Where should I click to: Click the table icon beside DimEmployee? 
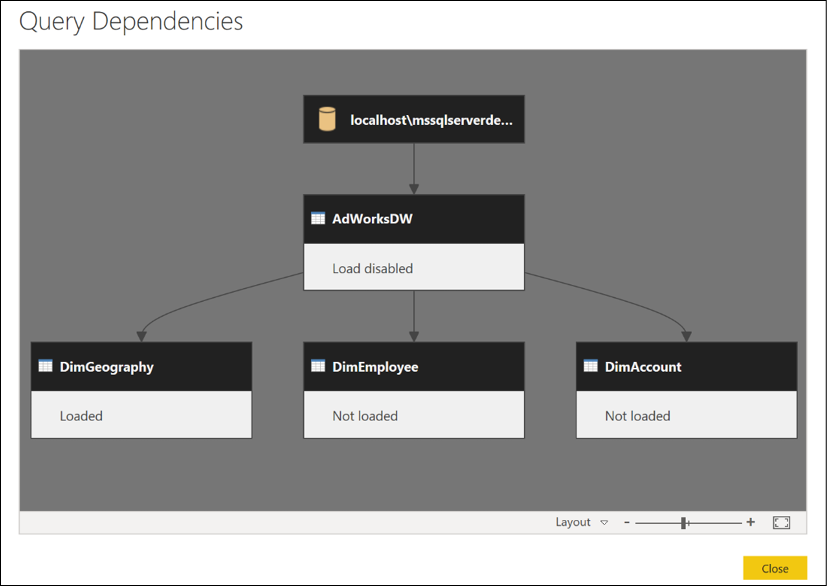318,366
